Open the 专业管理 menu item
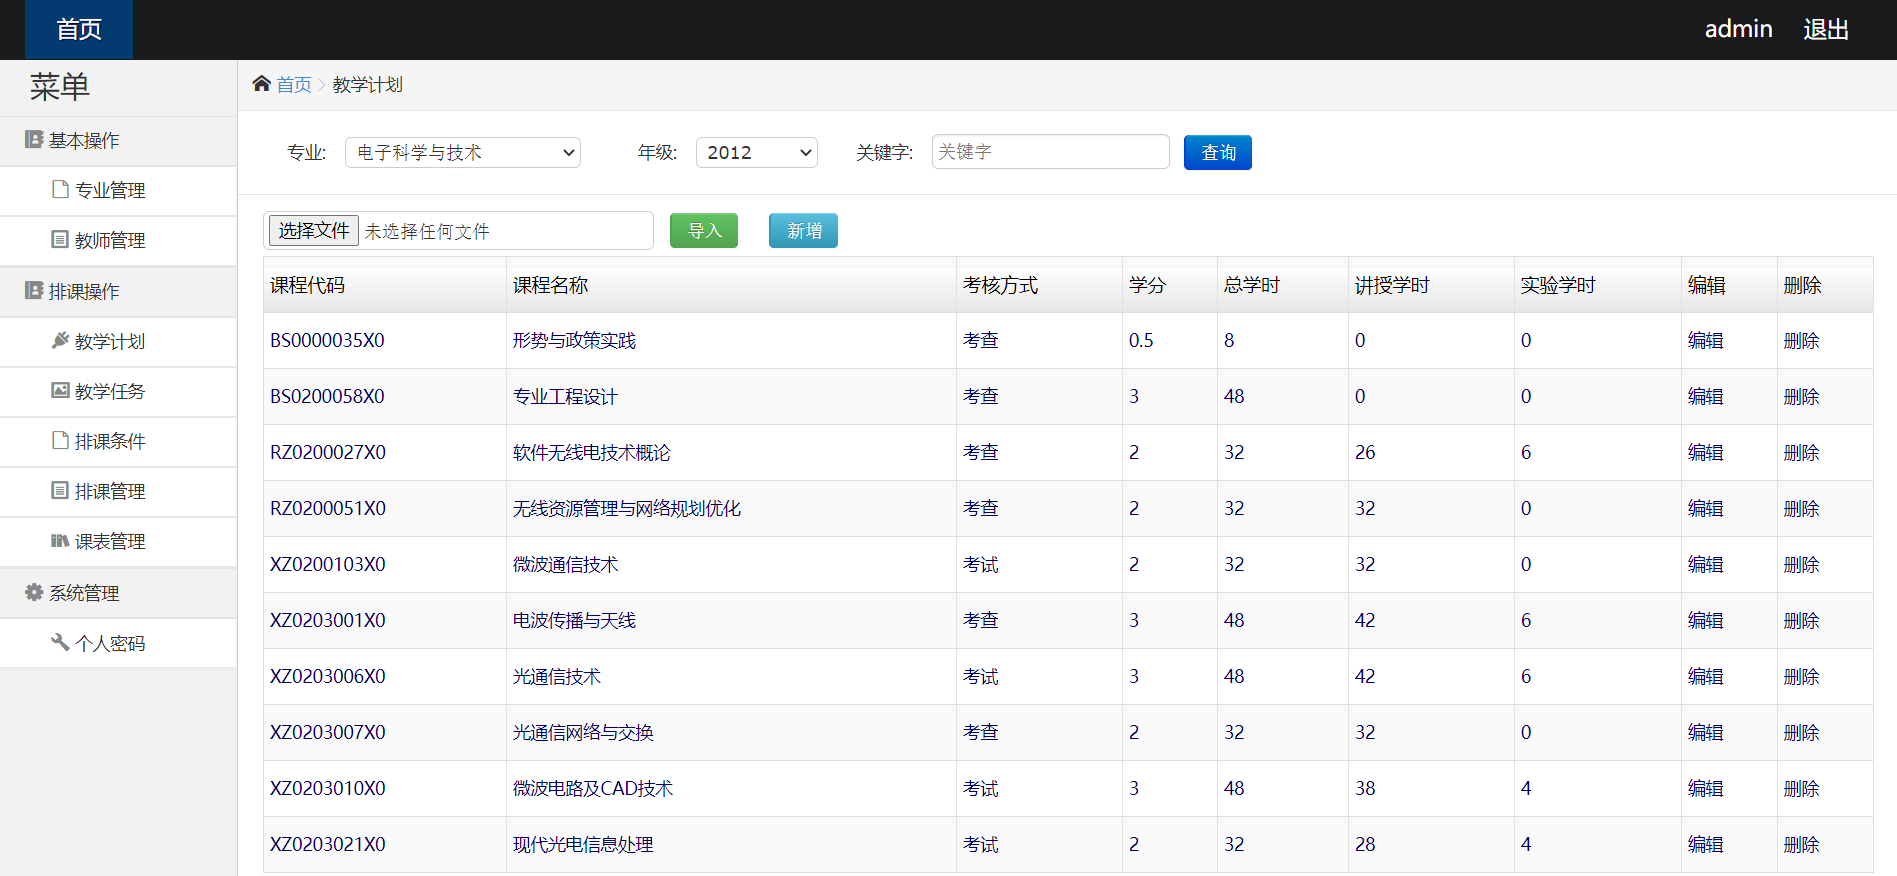 pos(118,190)
